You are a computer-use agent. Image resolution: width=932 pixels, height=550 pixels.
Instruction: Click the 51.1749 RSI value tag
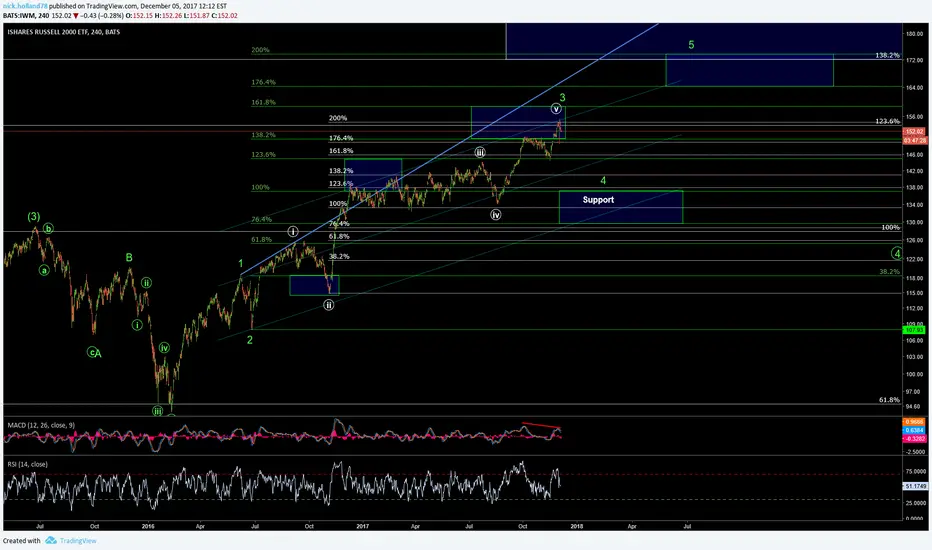pos(914,486)
